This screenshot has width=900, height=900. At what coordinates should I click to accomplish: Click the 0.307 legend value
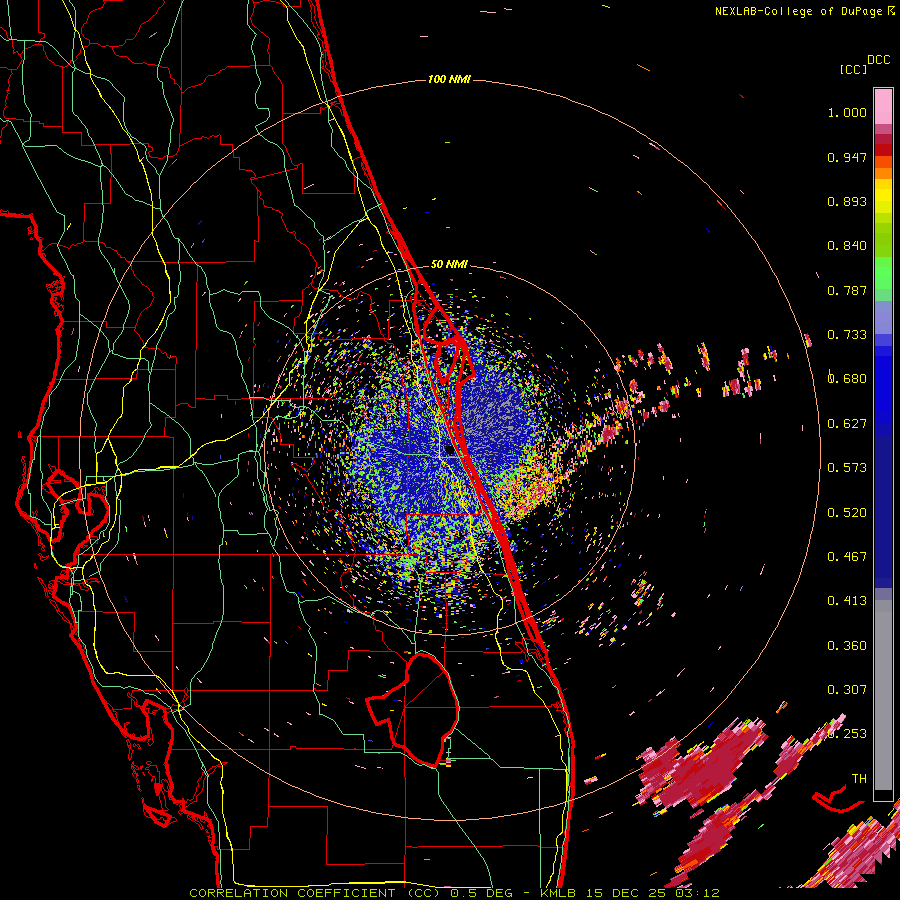(847, 690)
